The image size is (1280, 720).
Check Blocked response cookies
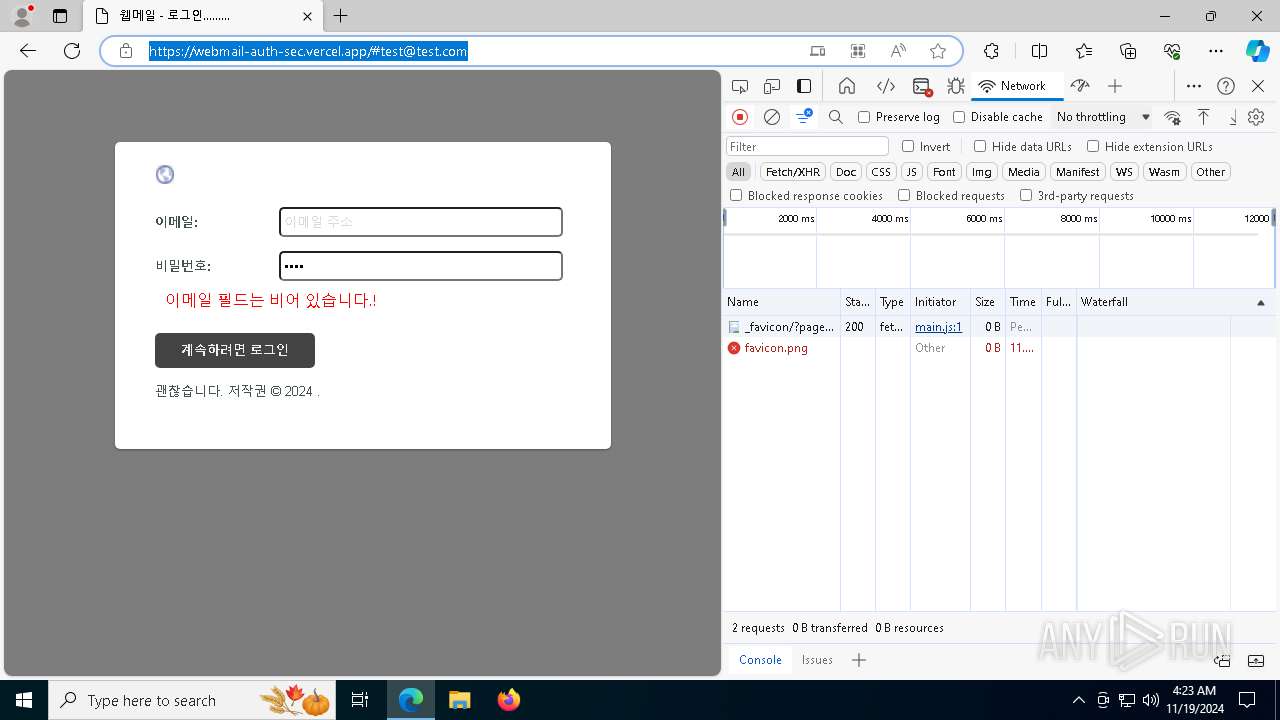click(736, 196)
